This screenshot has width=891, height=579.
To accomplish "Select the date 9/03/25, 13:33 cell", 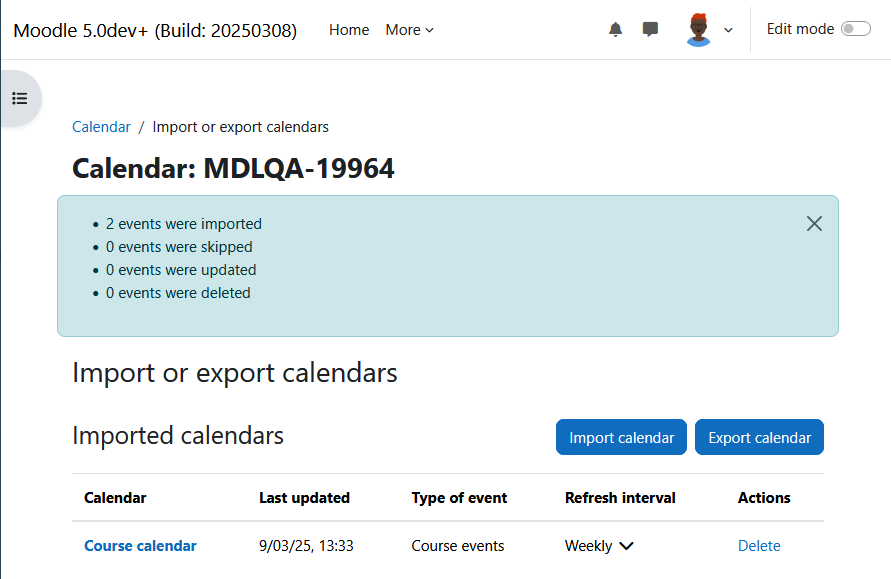I will [306, 545].
